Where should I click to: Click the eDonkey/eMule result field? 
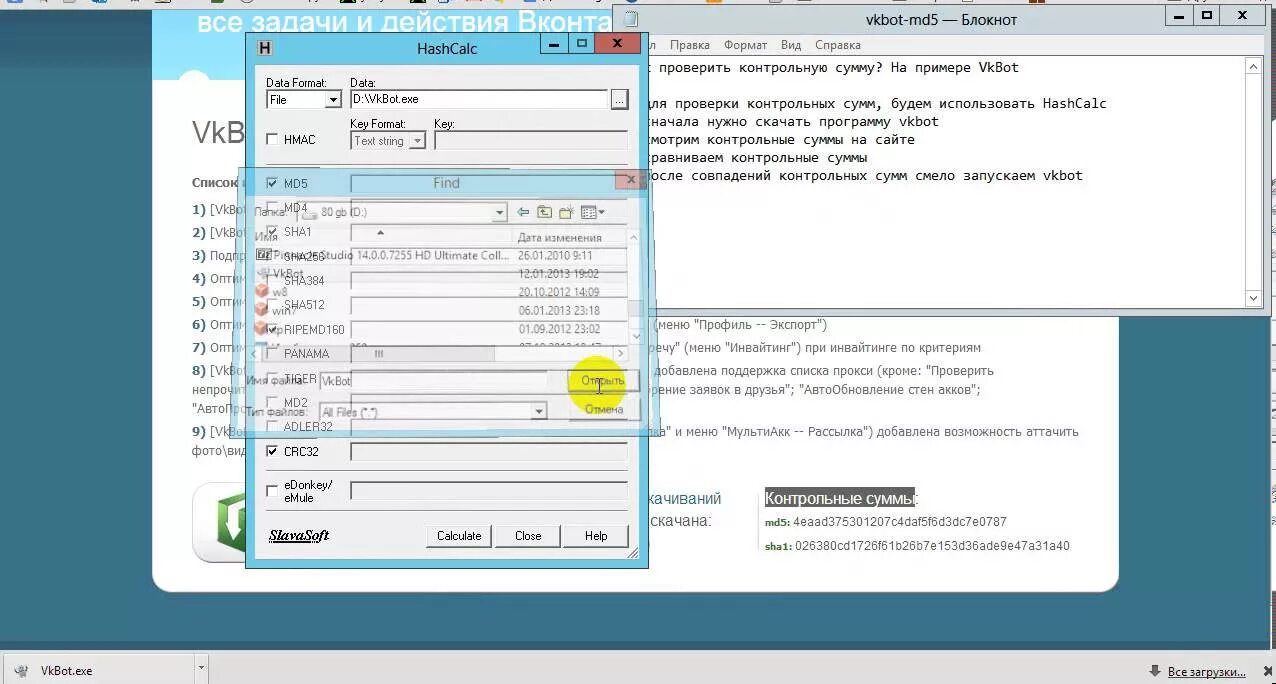(x=489, y=491)
